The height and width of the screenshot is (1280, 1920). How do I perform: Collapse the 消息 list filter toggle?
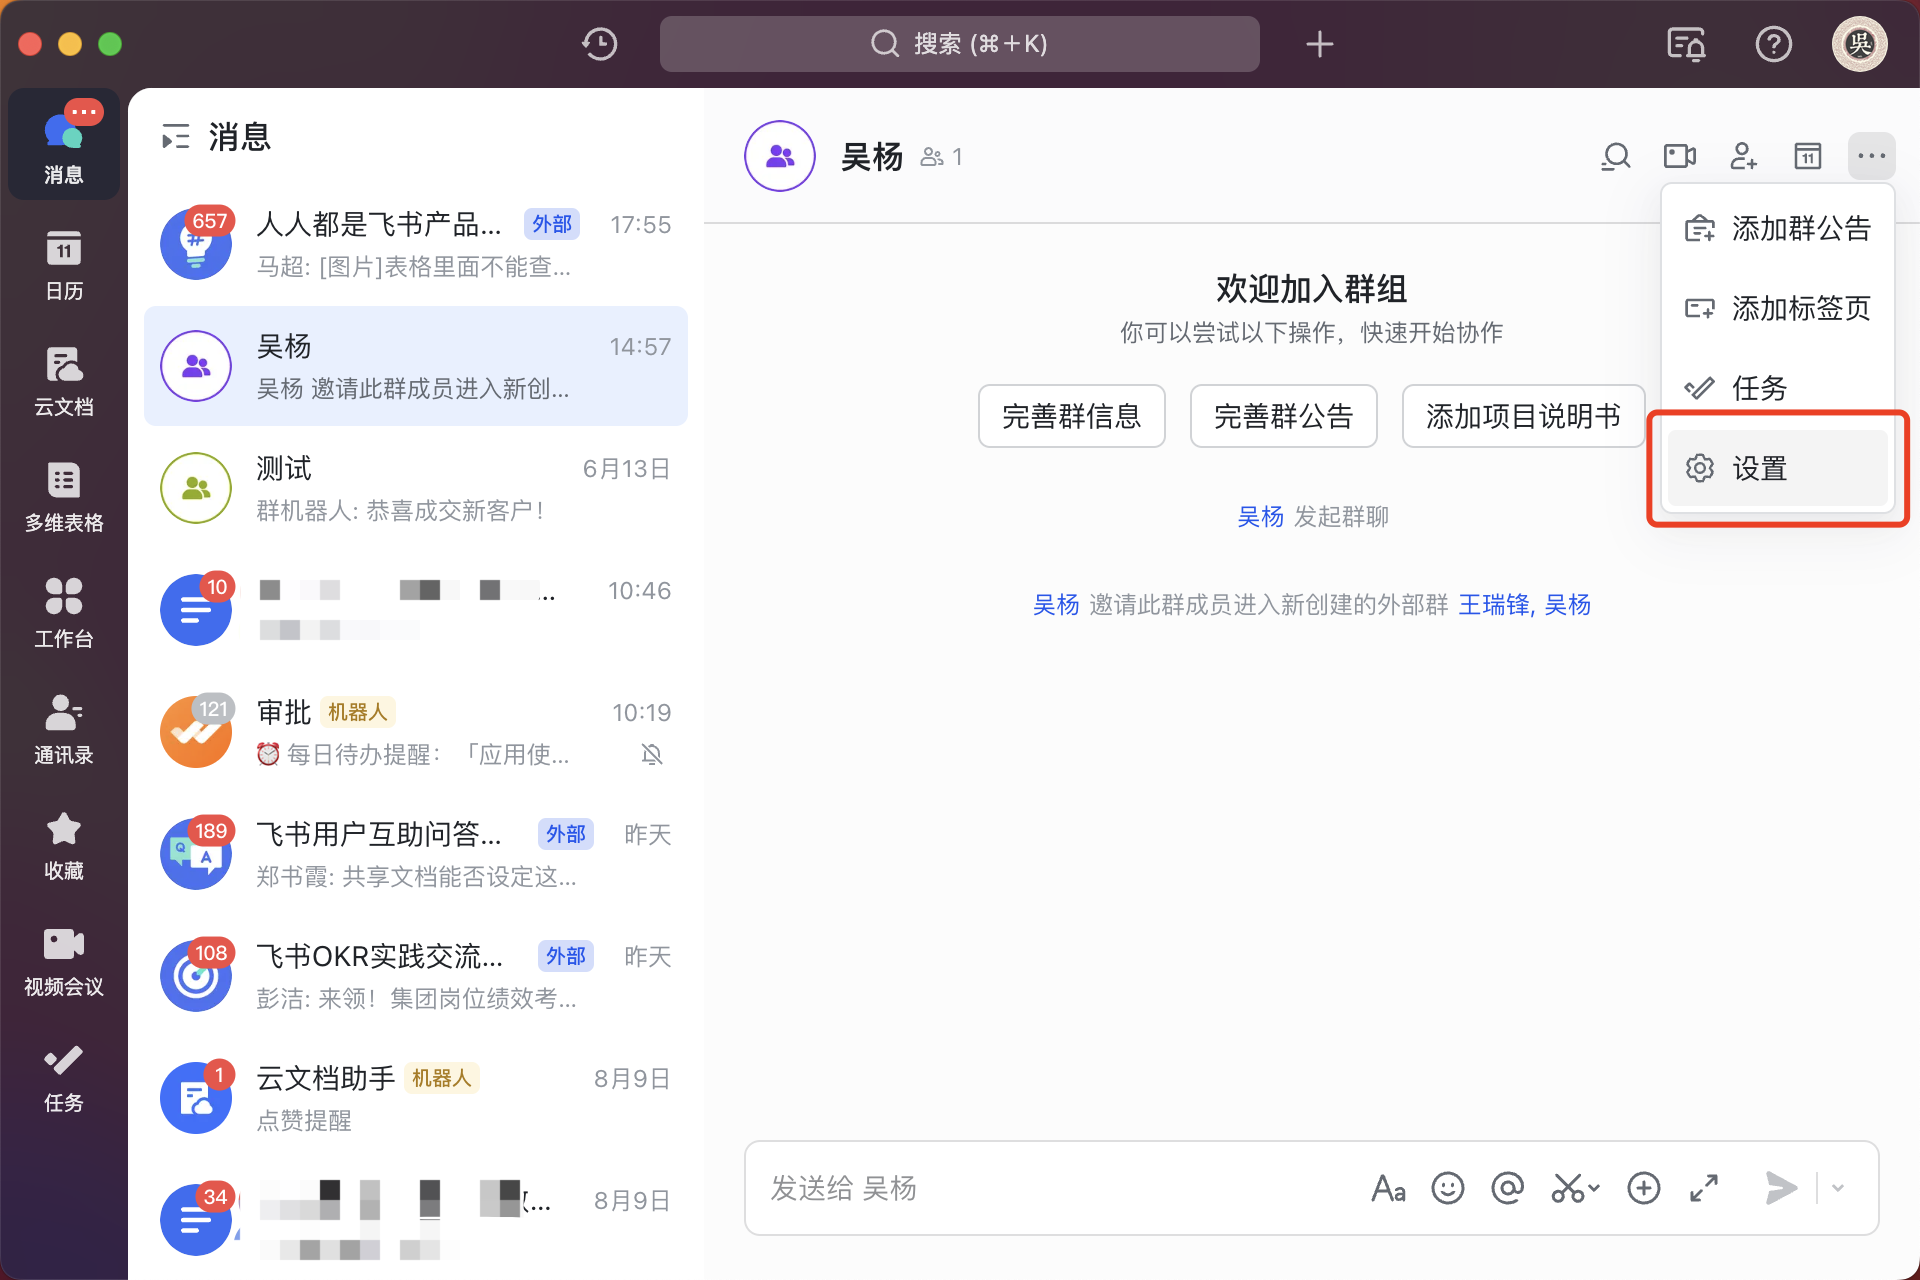176,137
